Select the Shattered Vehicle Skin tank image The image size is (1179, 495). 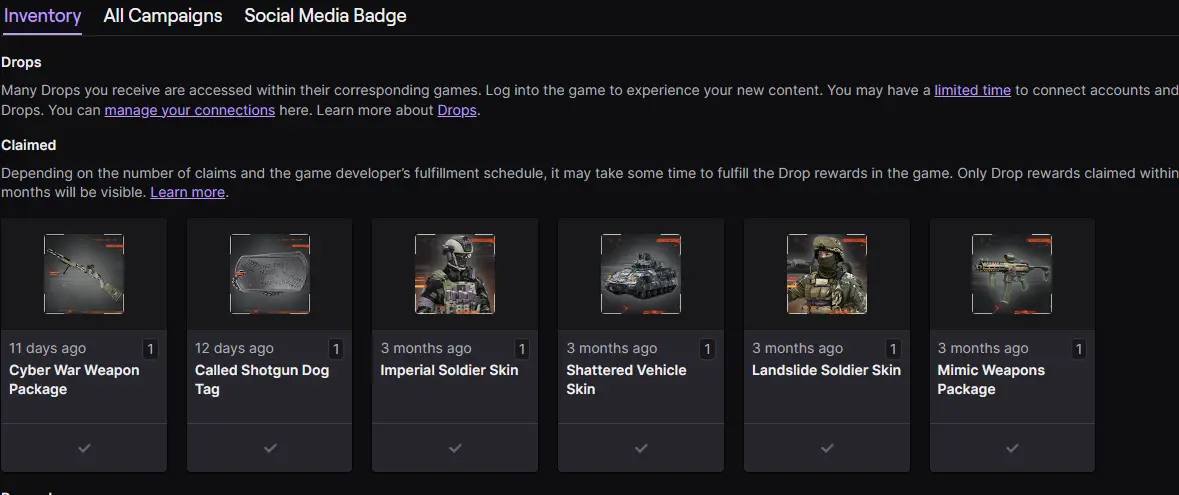[x=641, y=274]
